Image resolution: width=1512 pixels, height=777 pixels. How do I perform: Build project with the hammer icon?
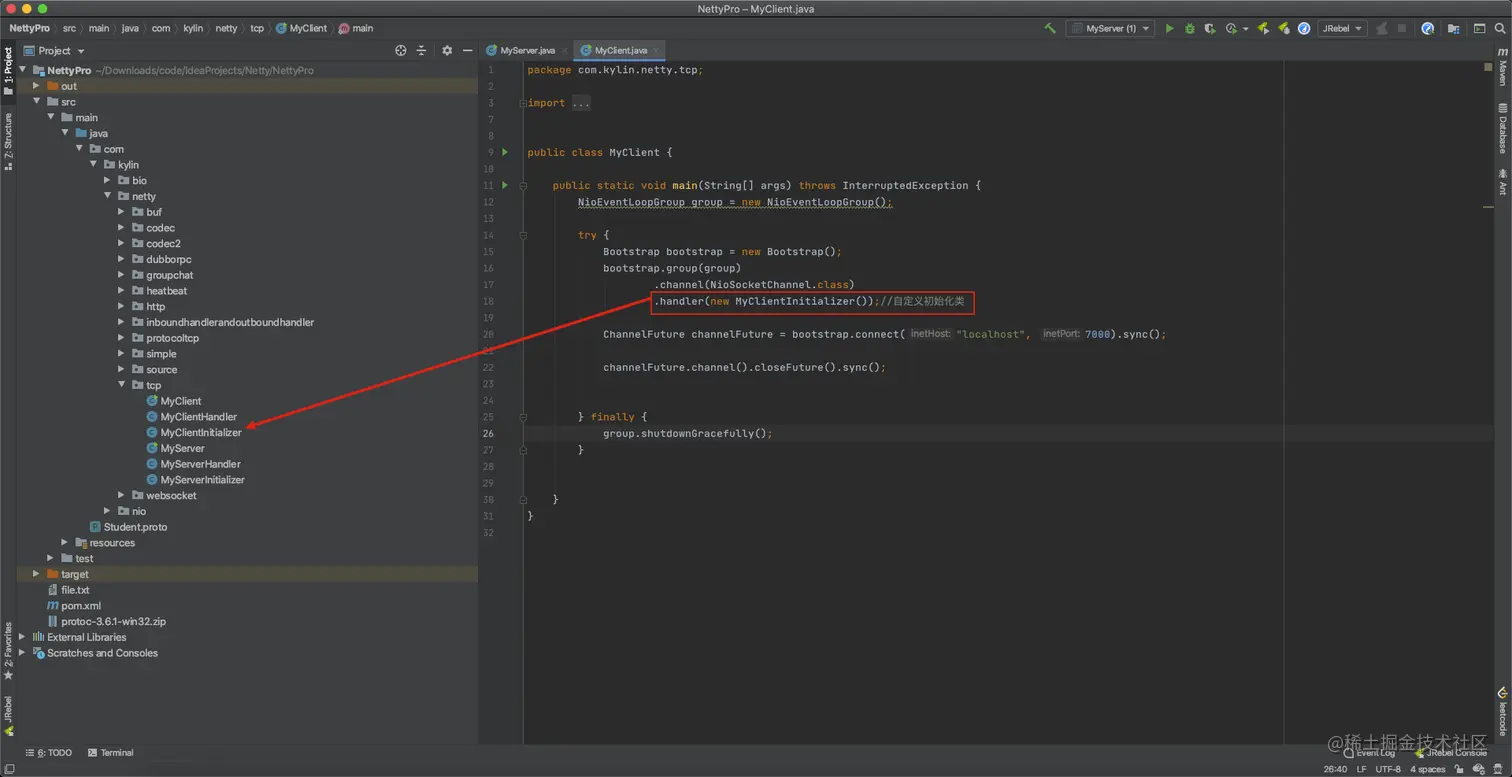click(x=1050, y=29)
